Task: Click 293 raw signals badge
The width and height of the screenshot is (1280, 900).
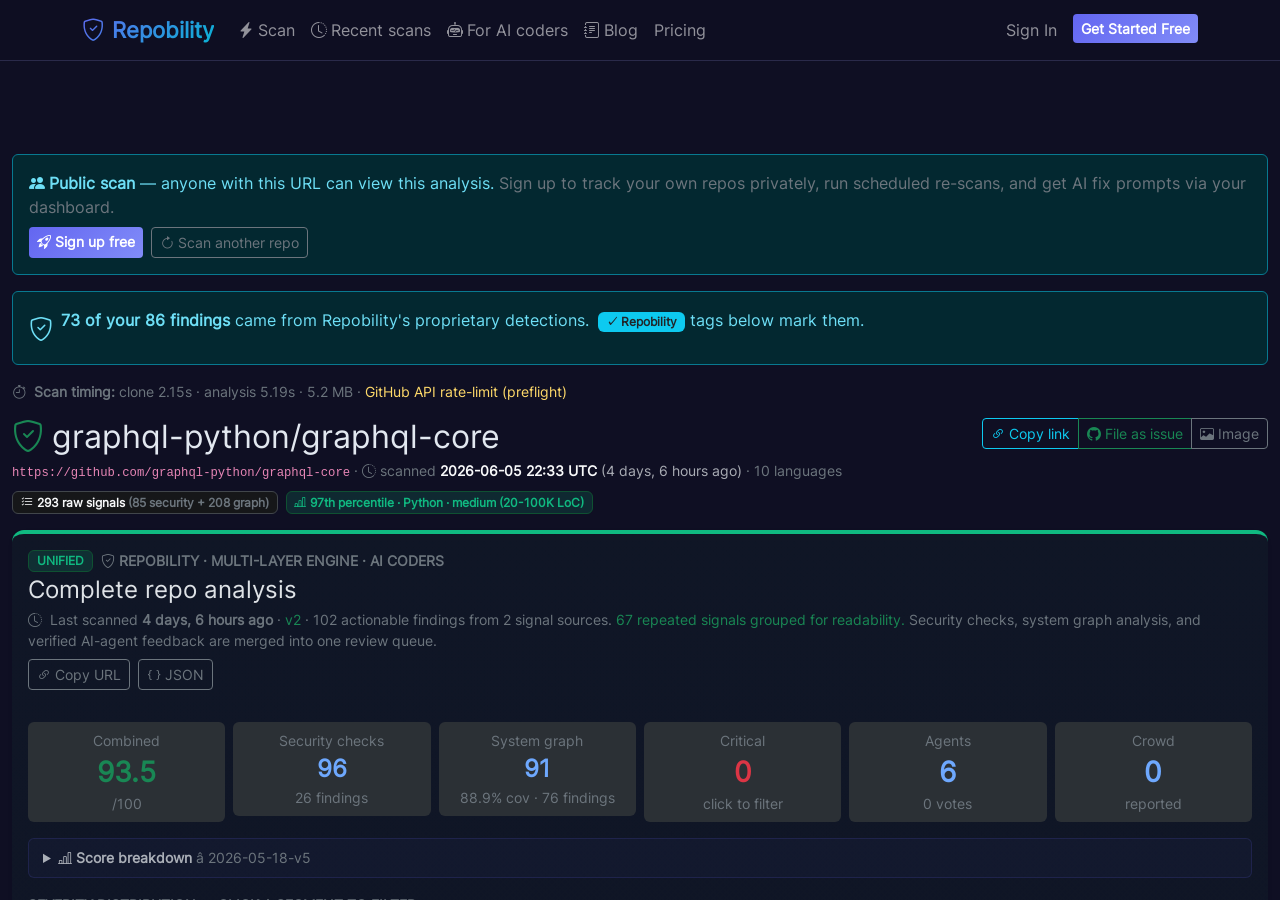Action: [x=145, y=502]
